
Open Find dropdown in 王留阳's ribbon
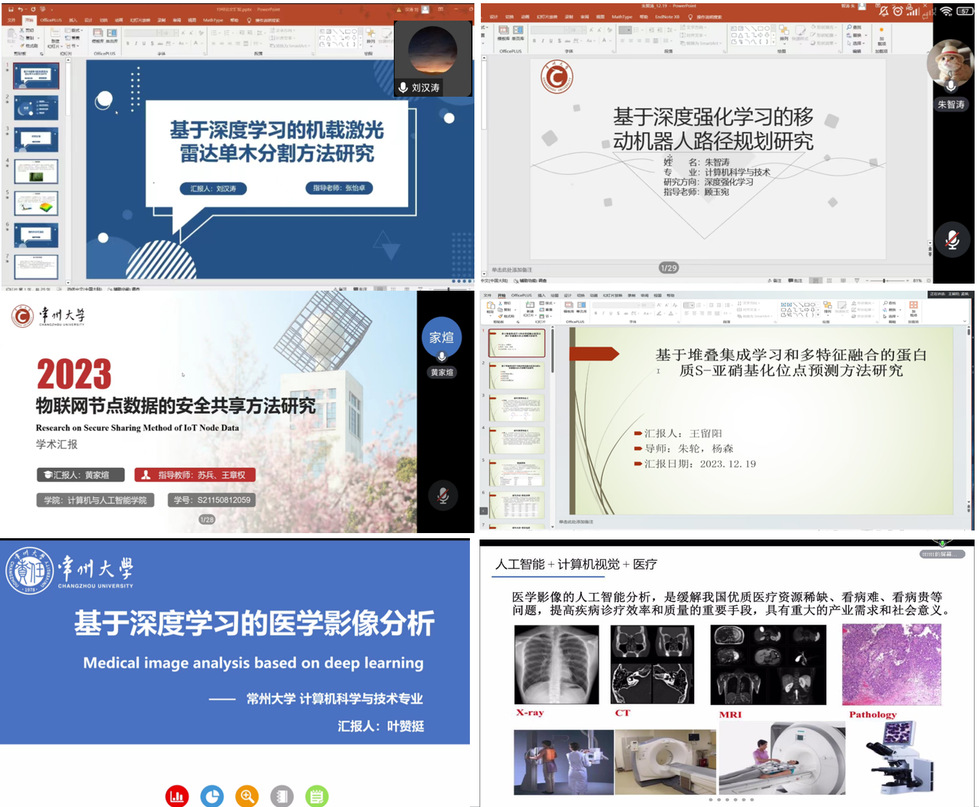(x=890, y=302)
